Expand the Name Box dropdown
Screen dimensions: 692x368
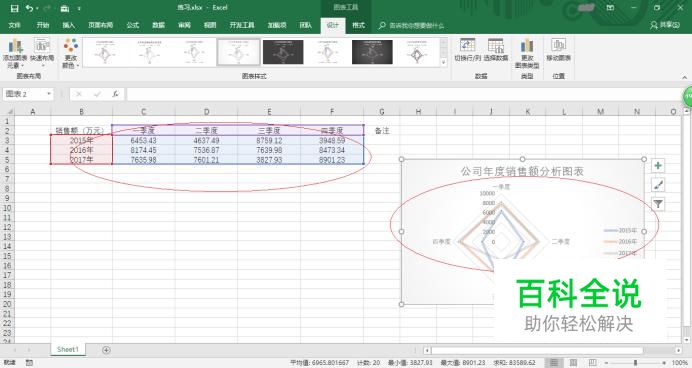(49, 94)
